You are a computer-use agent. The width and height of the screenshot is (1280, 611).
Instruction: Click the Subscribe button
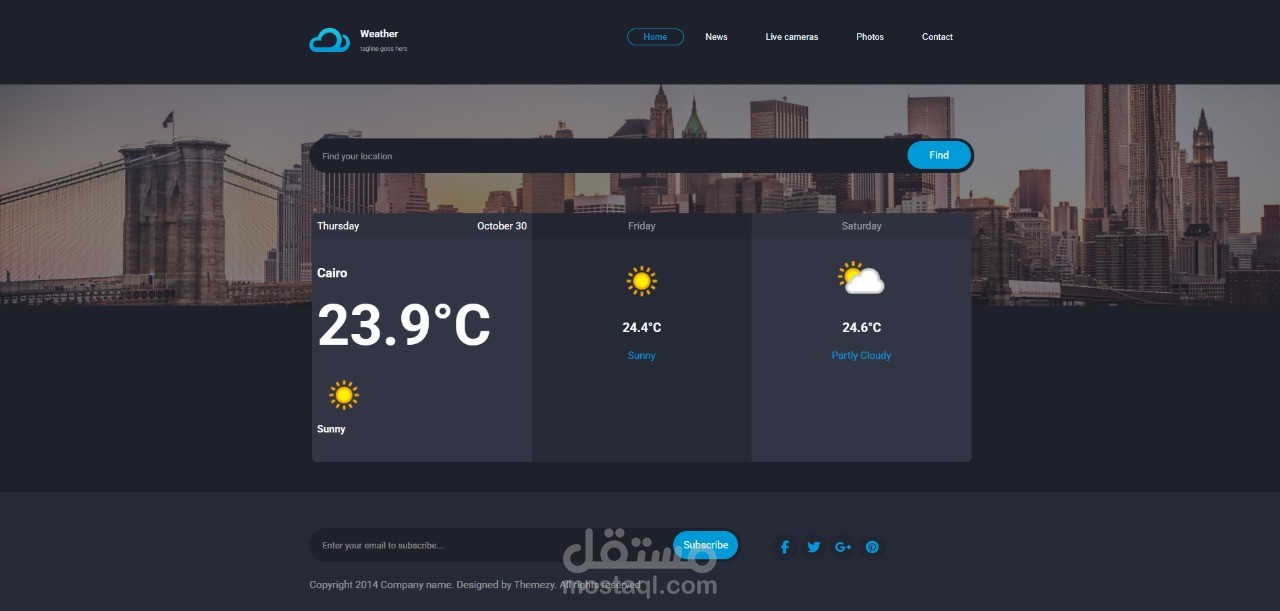point(706,545)
